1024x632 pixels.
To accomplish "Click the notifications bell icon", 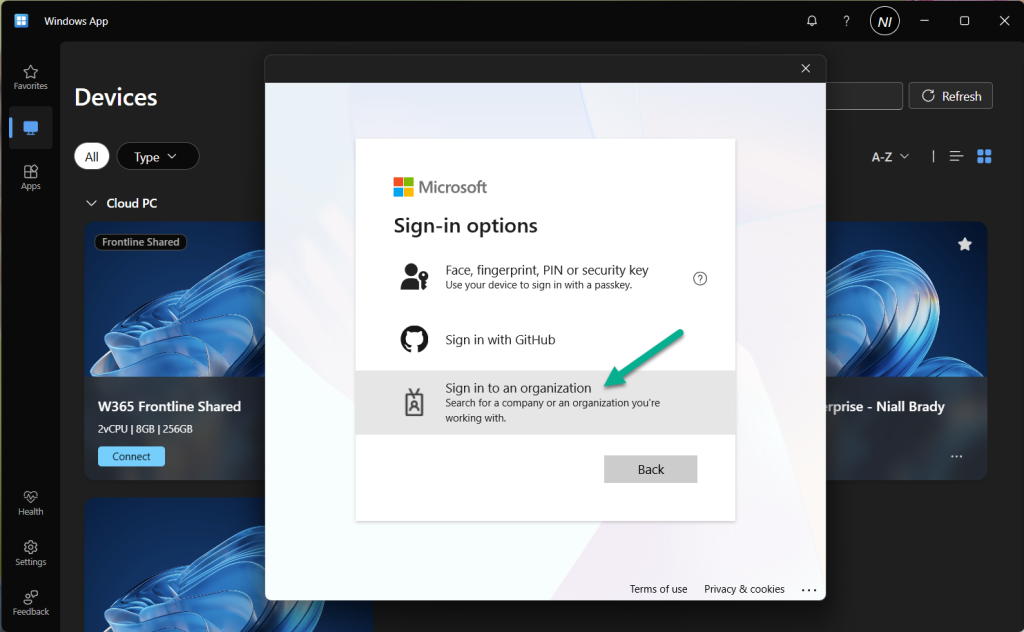I will pos(812,21).
